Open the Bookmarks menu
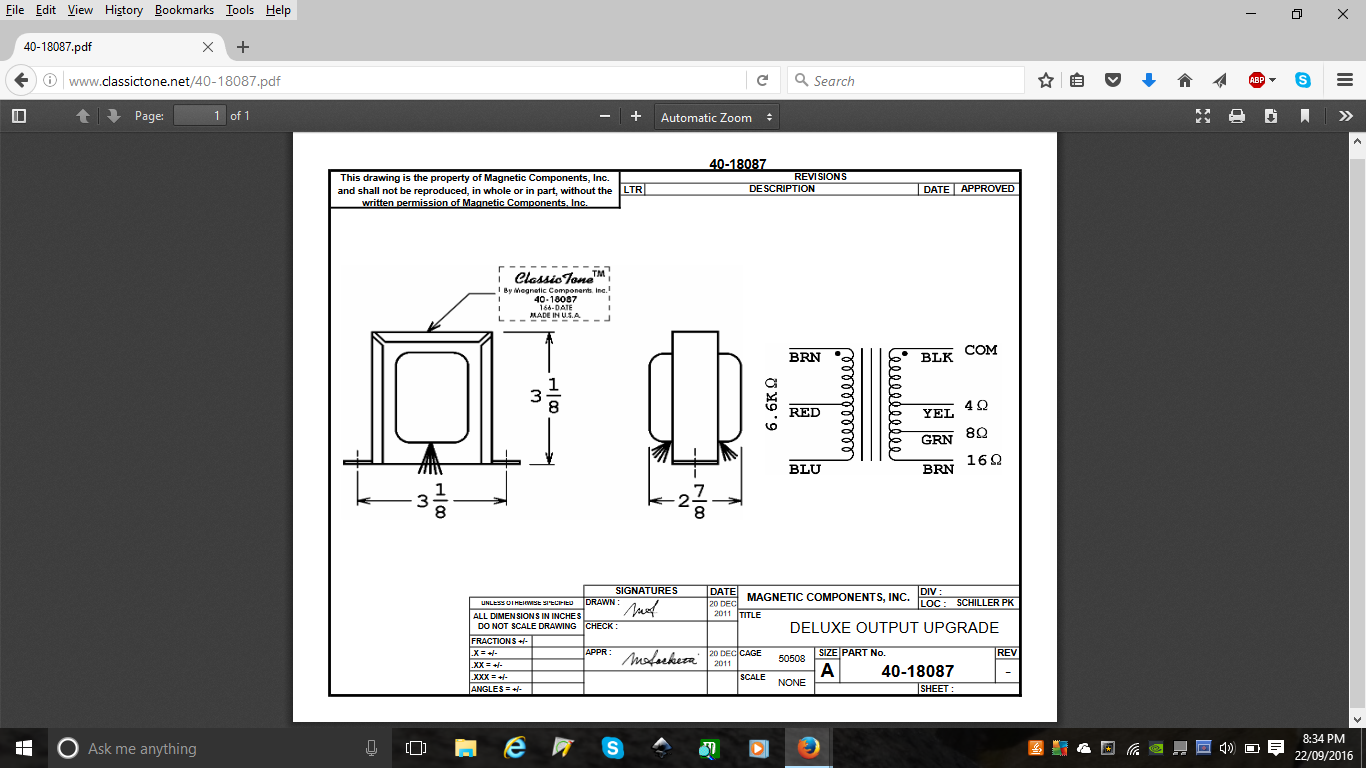The width and height of the screenshot is (1366, 768). pos(184,10)
